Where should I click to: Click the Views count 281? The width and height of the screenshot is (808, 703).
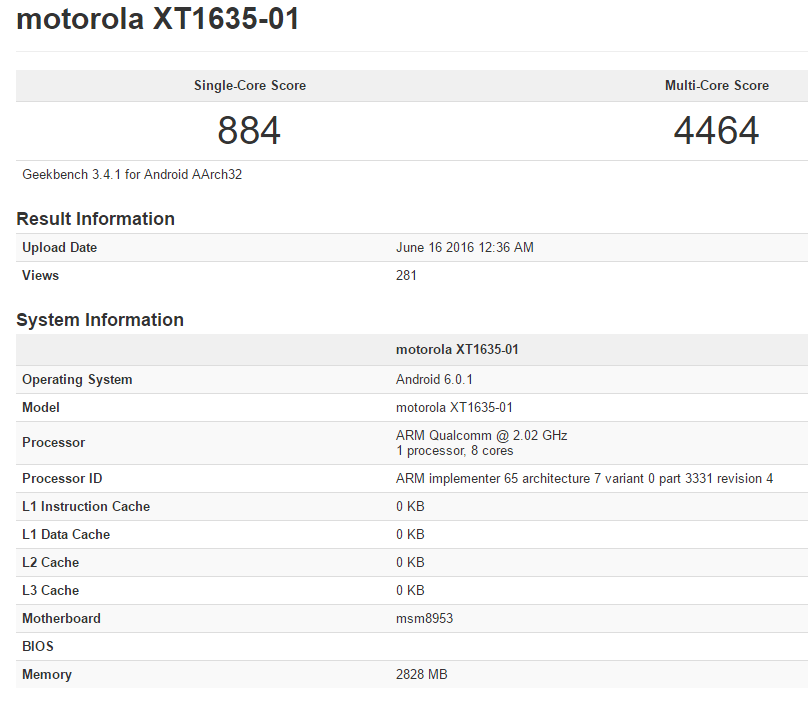click(407, 276)
